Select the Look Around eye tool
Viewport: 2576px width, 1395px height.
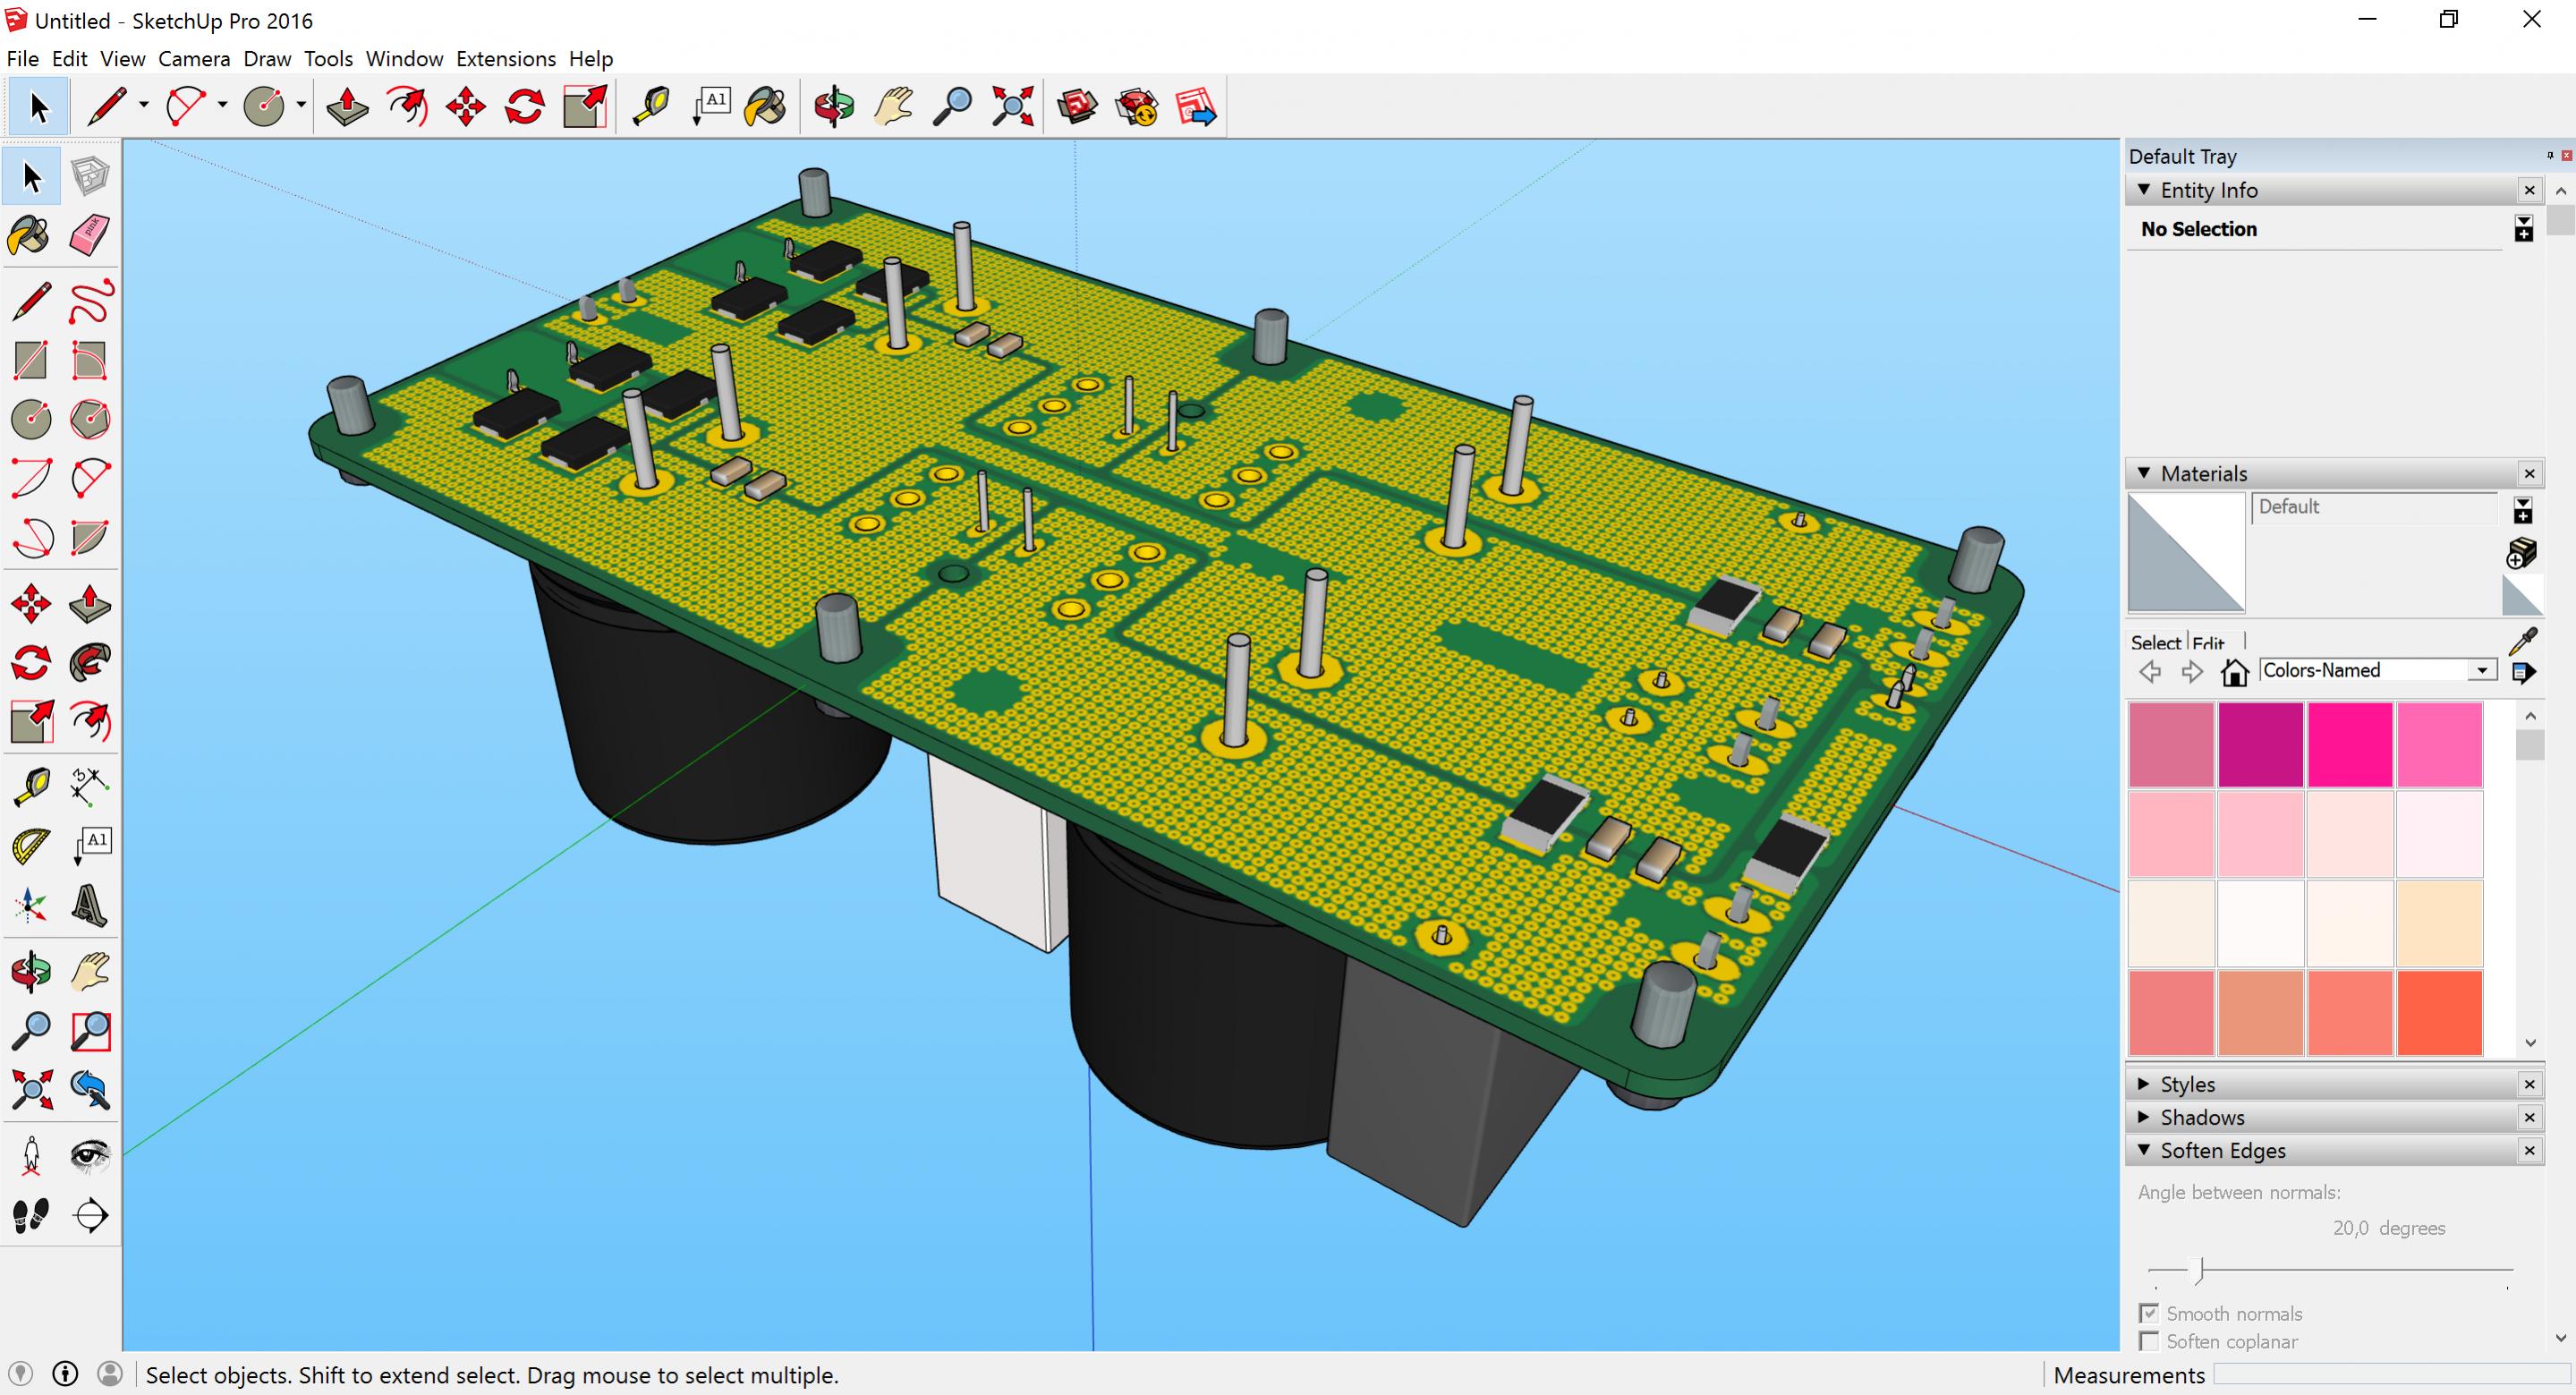(90, 1156)
